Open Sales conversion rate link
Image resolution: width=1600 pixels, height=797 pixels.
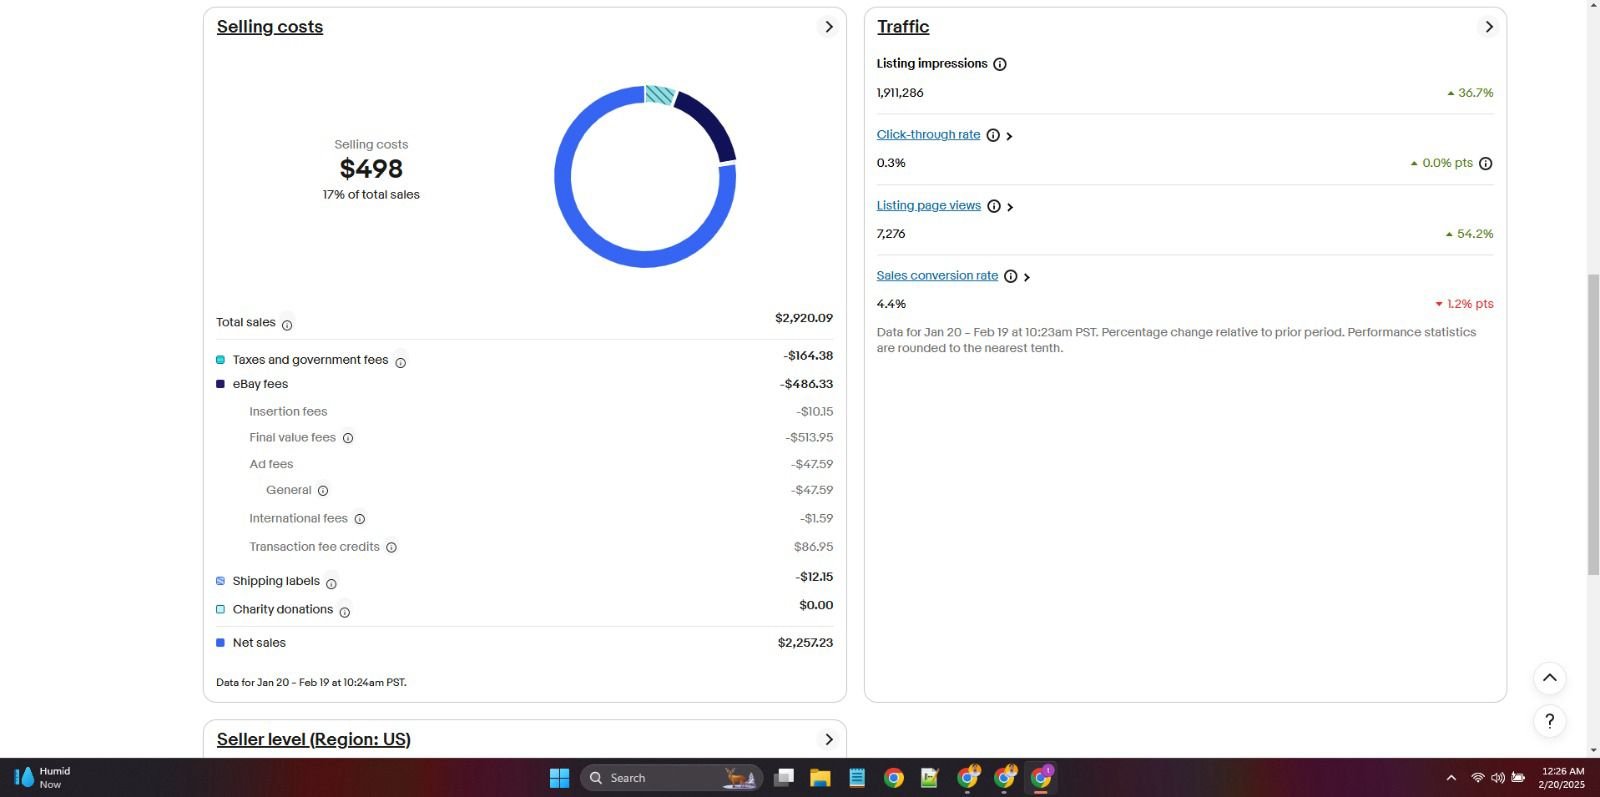pyautogui.click(x=937, y=276)
